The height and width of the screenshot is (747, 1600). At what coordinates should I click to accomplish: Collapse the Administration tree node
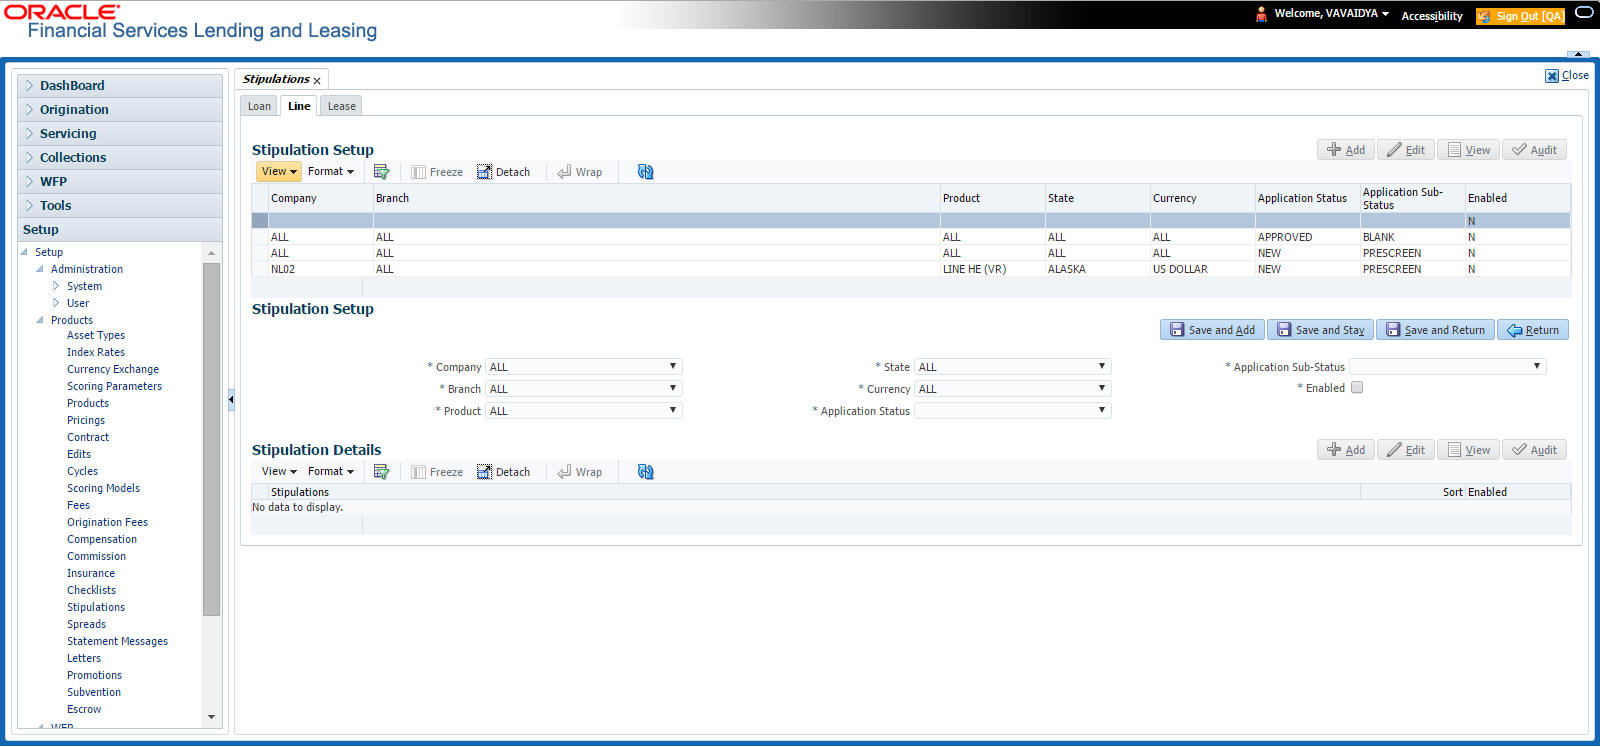pyautogui.click(x=40, y=269)
